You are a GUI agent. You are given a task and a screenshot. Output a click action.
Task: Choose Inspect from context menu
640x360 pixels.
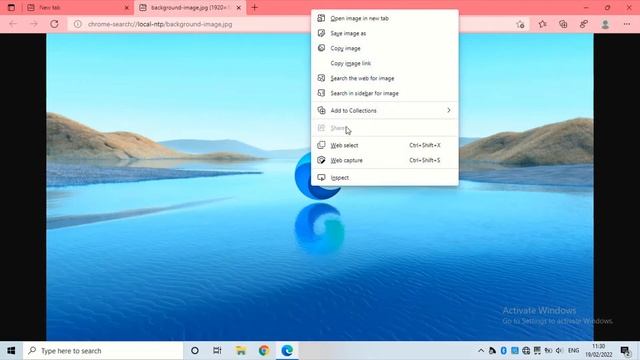click(384, 178)
